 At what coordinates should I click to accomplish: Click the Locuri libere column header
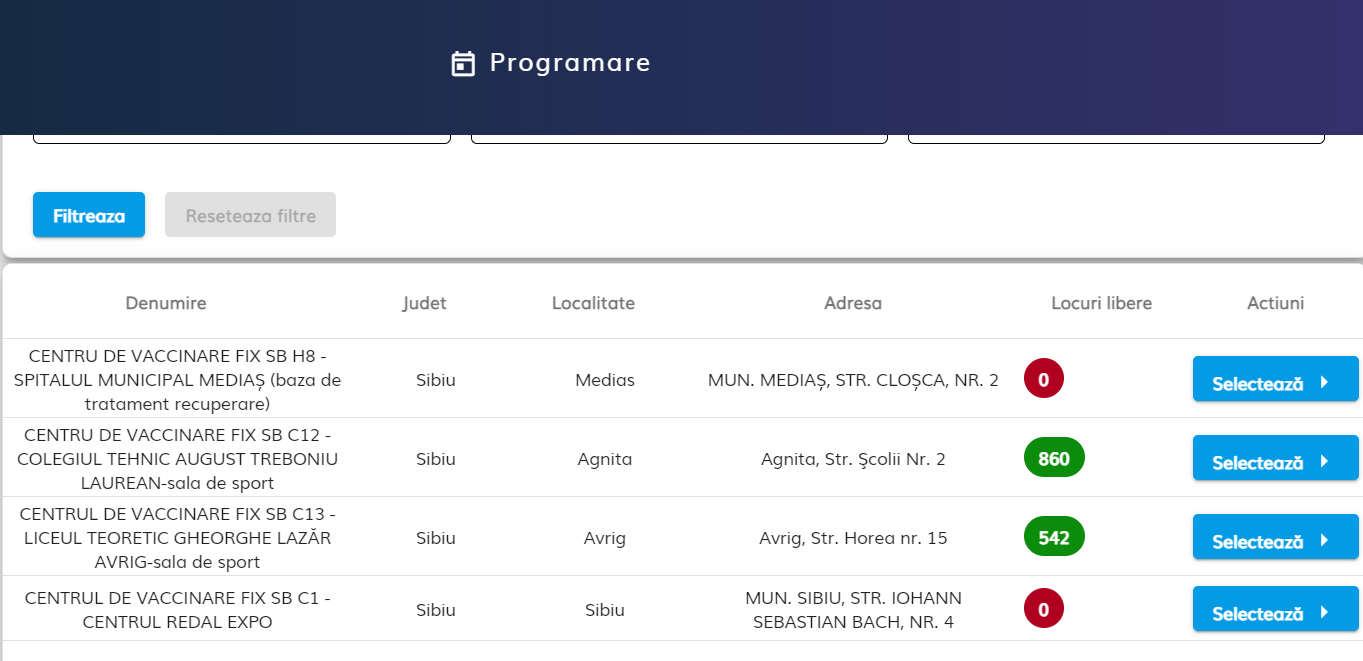(1102, 303)
